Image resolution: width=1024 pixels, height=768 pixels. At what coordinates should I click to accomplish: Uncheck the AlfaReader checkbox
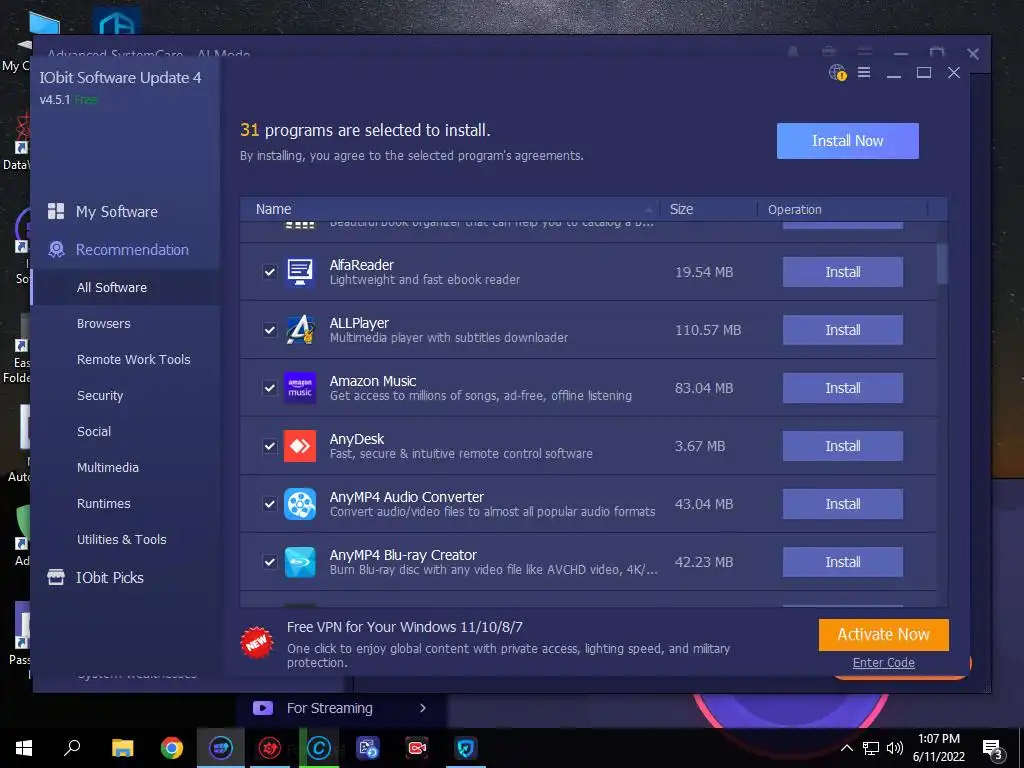tap(270, 272)
